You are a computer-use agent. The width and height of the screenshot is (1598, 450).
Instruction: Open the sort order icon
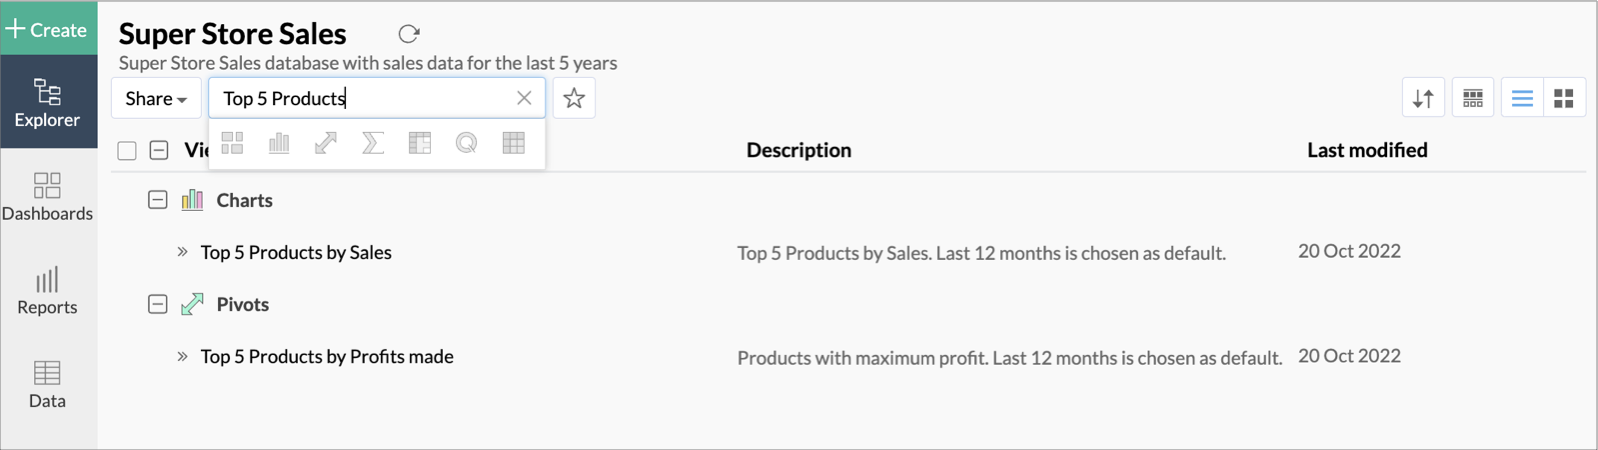[1423, 98]
